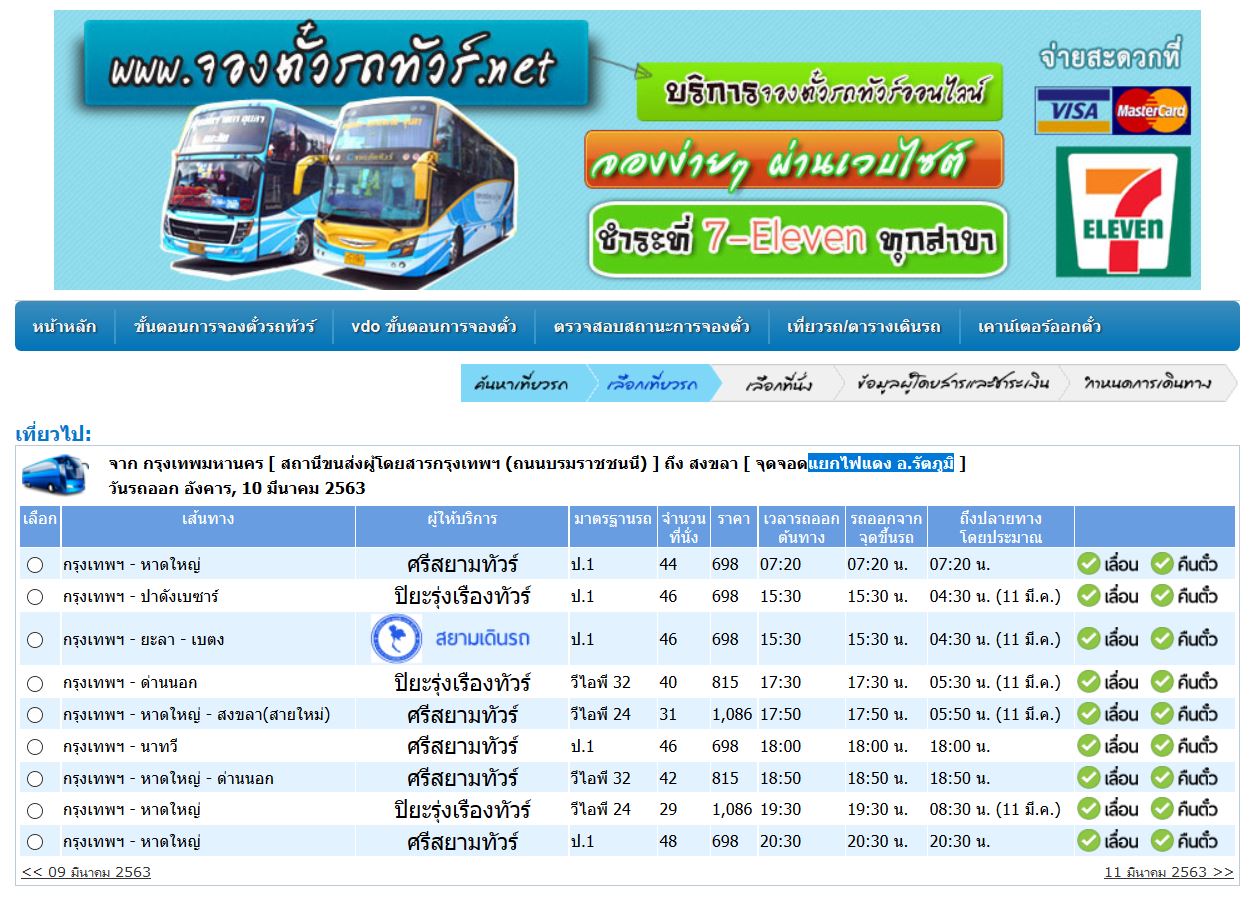Click ปิยะรุ่งเรืองทัวร์ operator in ด่านนอก 17:30 row
1256x899 pixels.
[462, 683]
